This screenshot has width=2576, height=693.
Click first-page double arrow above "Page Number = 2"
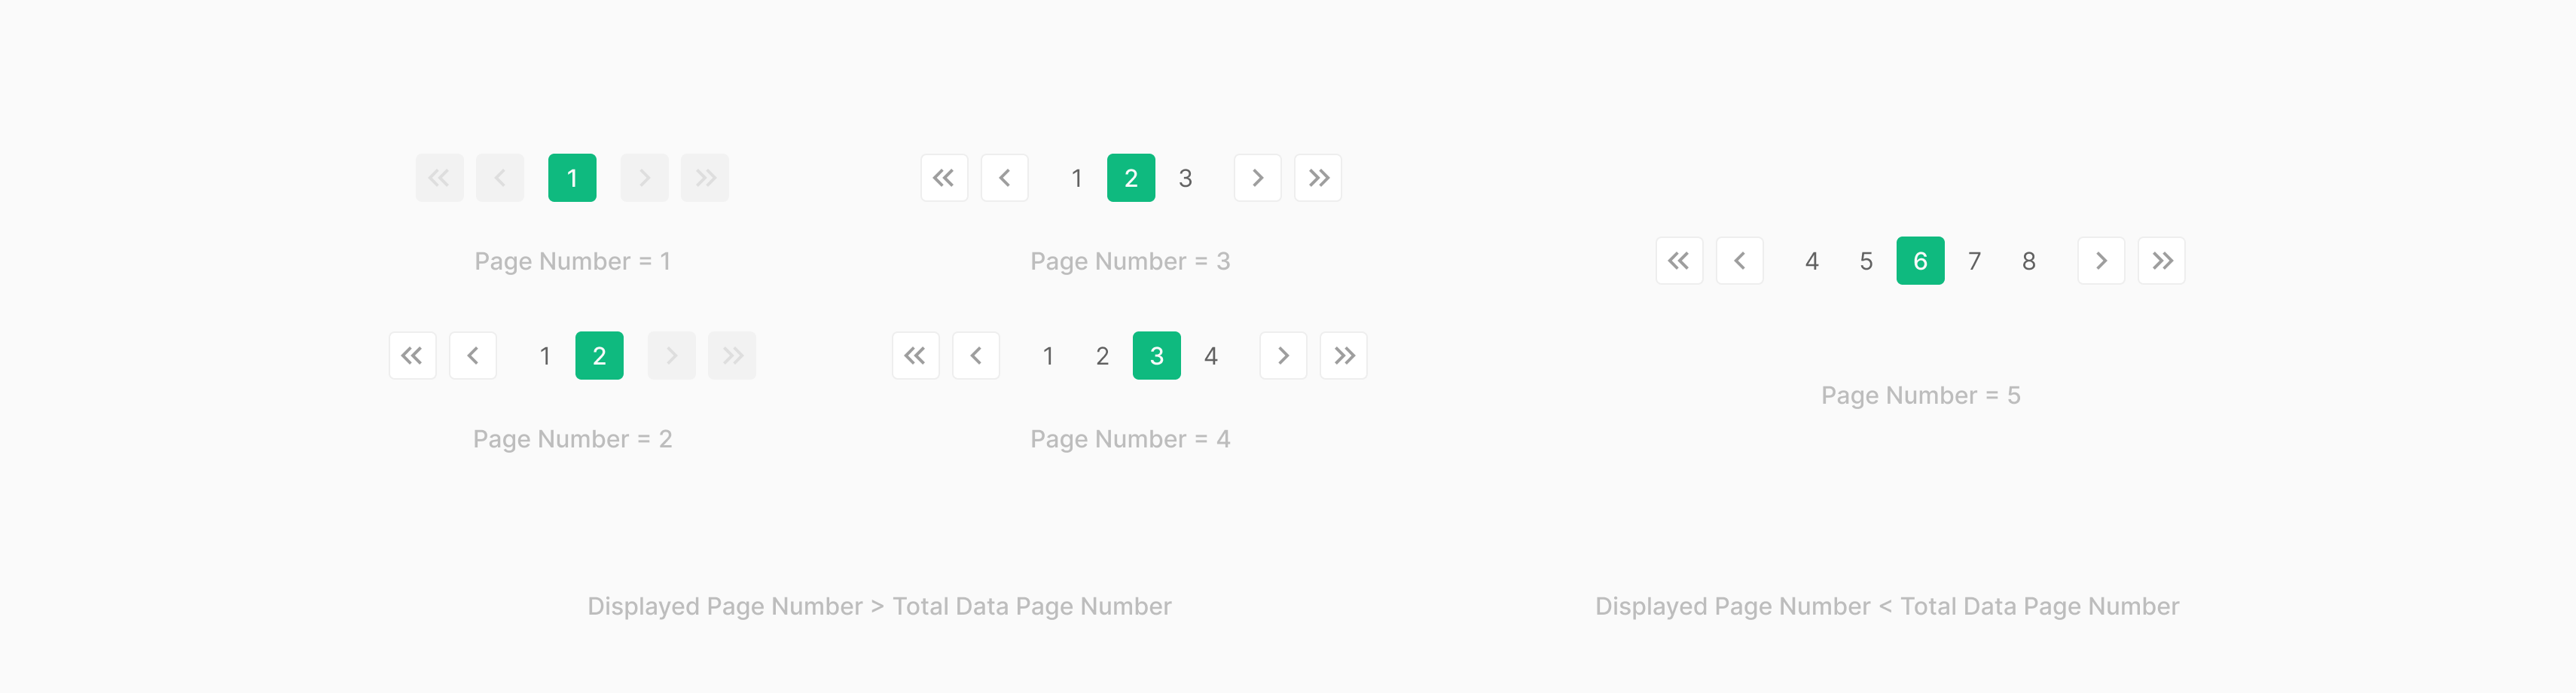tap(412, 356)
